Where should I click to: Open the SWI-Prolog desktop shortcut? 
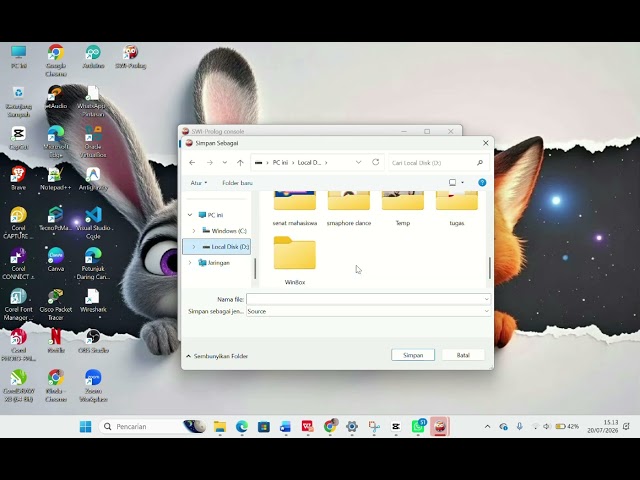(x=131, y=57)
